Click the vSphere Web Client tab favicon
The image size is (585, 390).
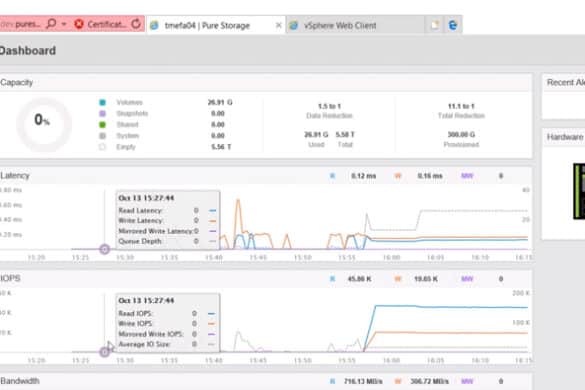(294, 25)
